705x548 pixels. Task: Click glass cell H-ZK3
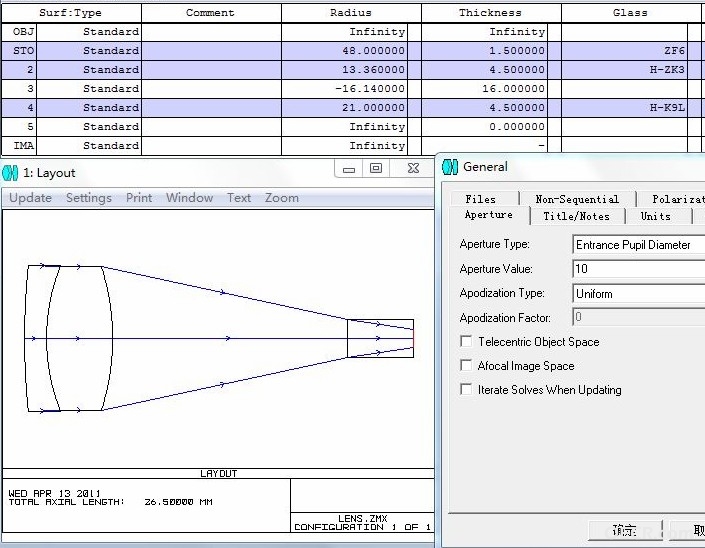click(625, 70)
